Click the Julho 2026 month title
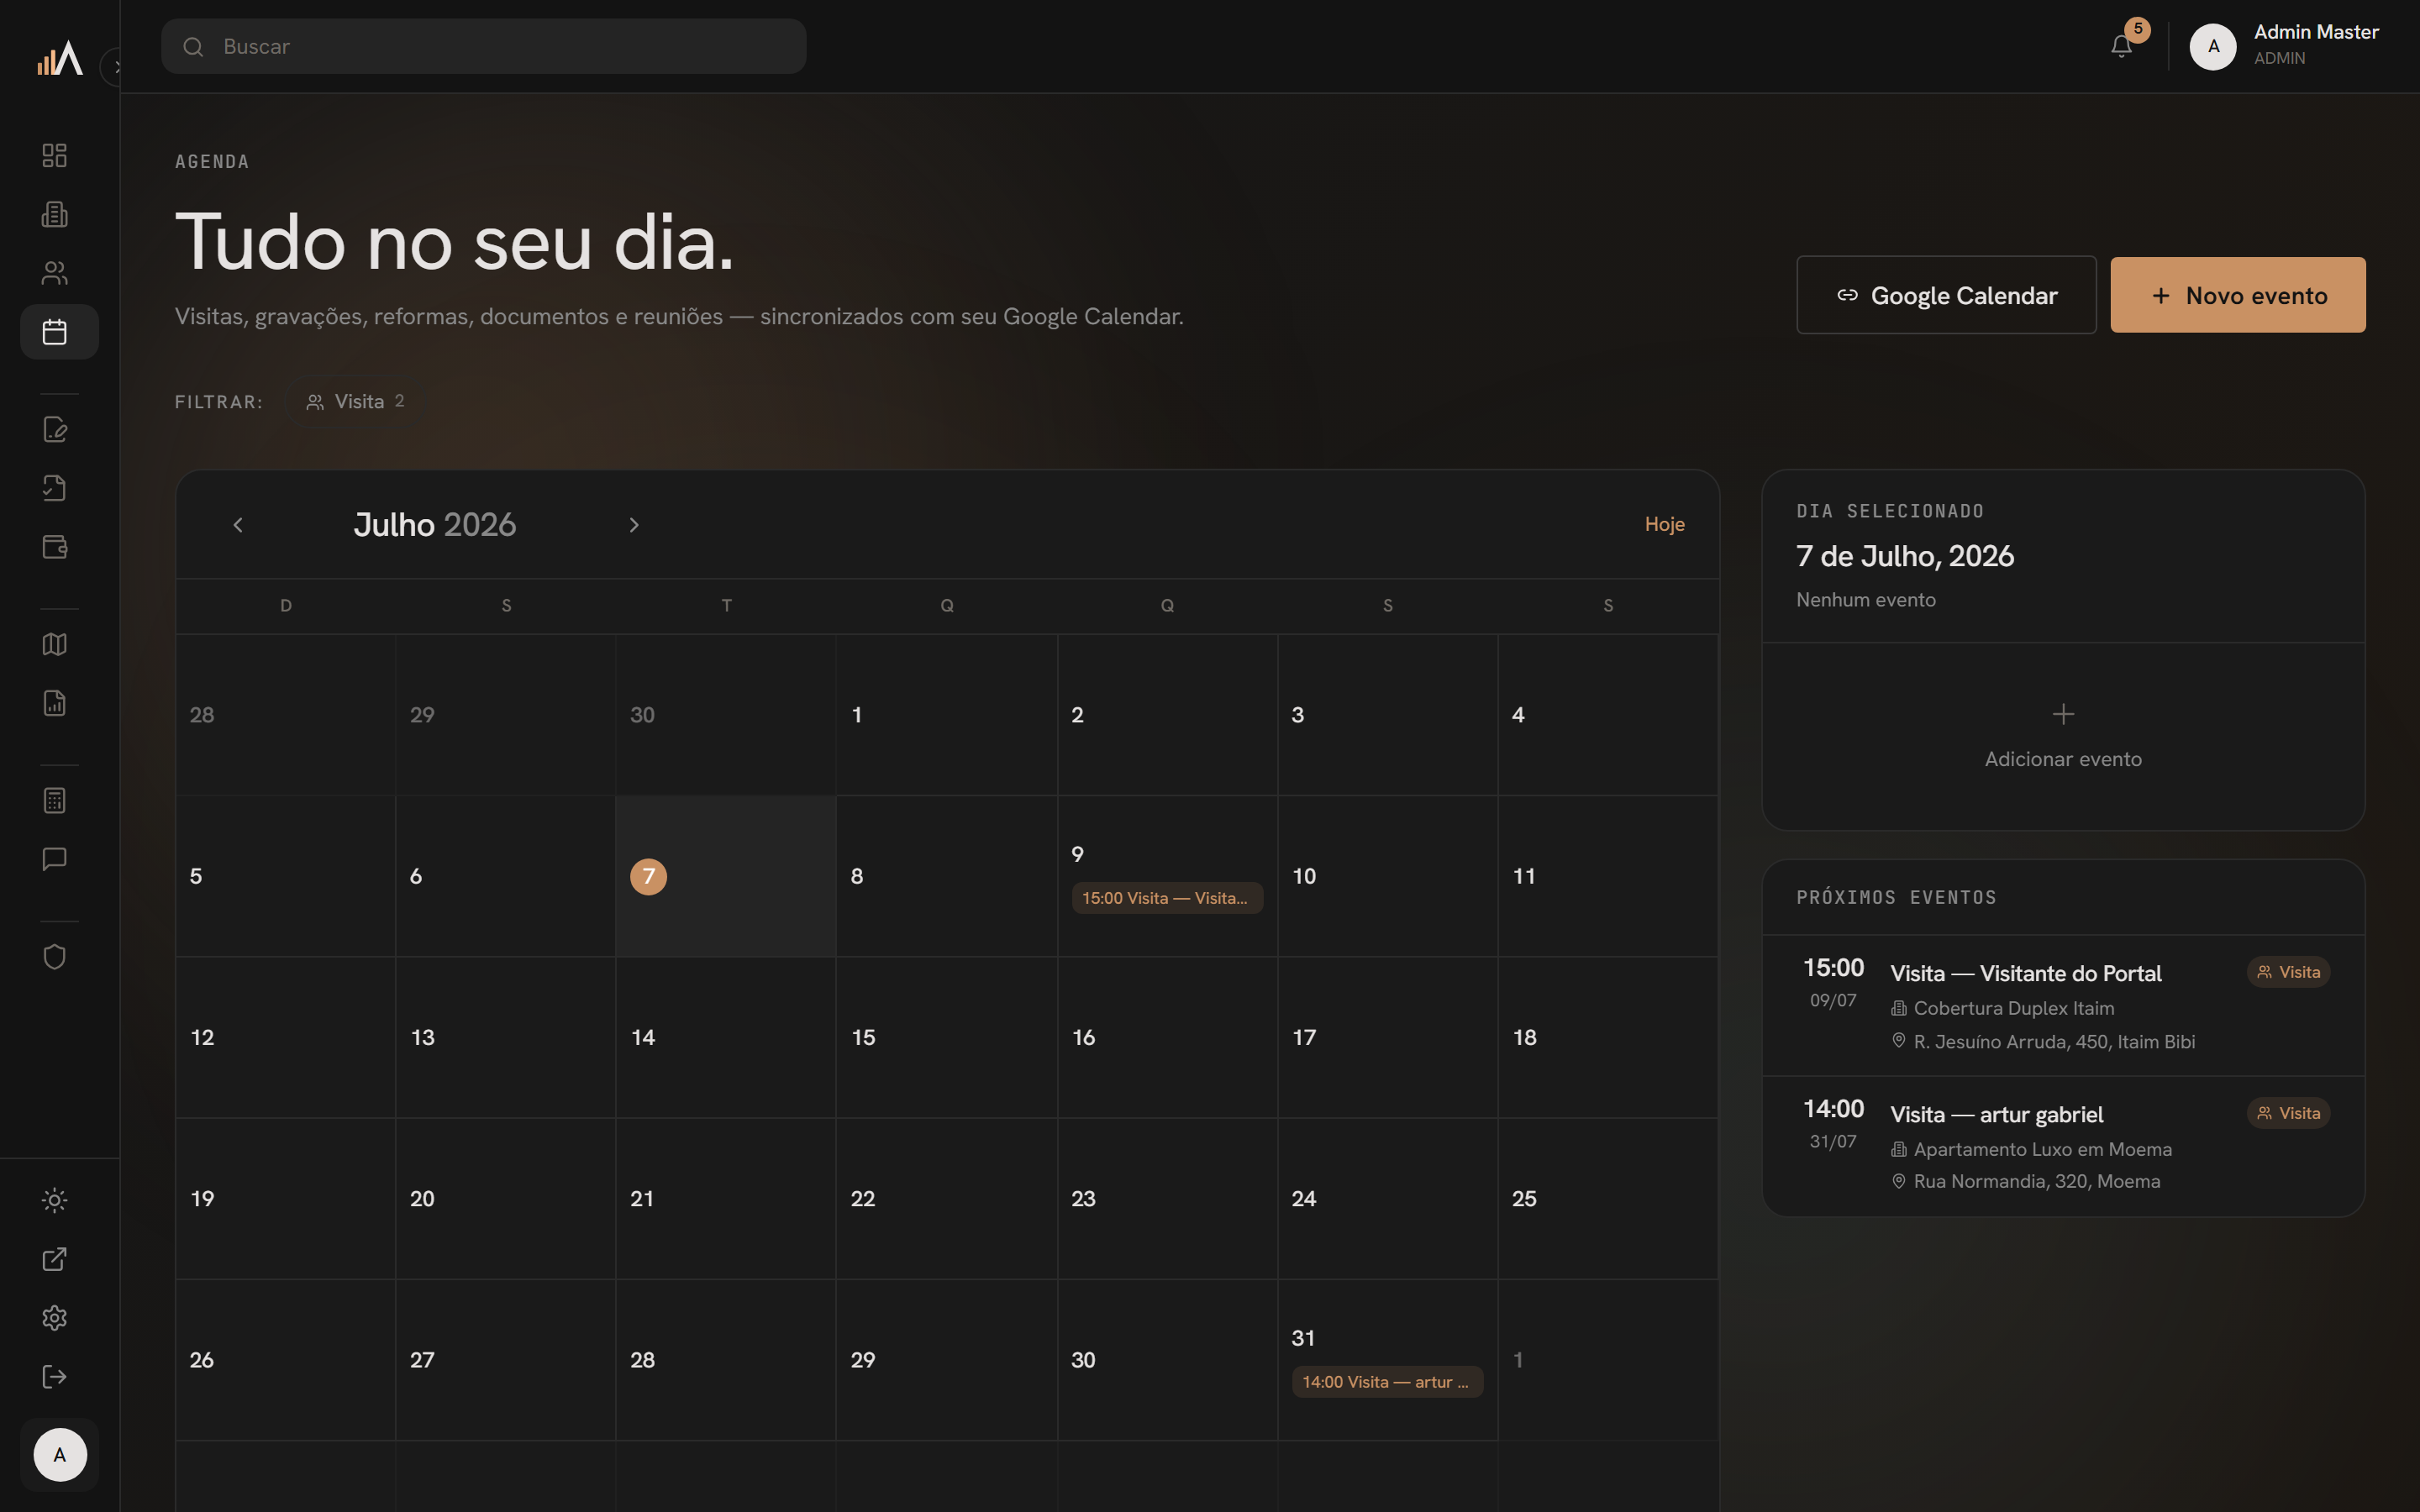The height and width of the screenshot is (1512, 2420). coord(435,525)
